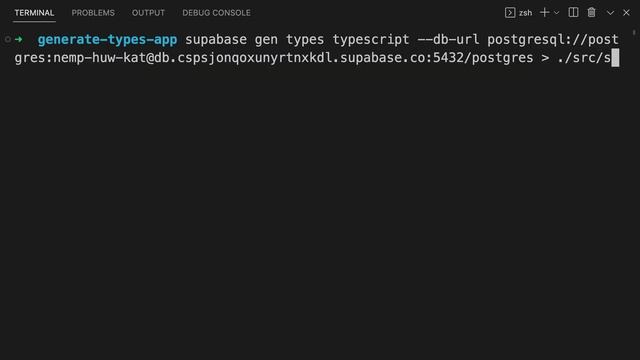Switch to the PROBLEMS tab
This screenshot has height=360, width=640.
click(93, 13)
